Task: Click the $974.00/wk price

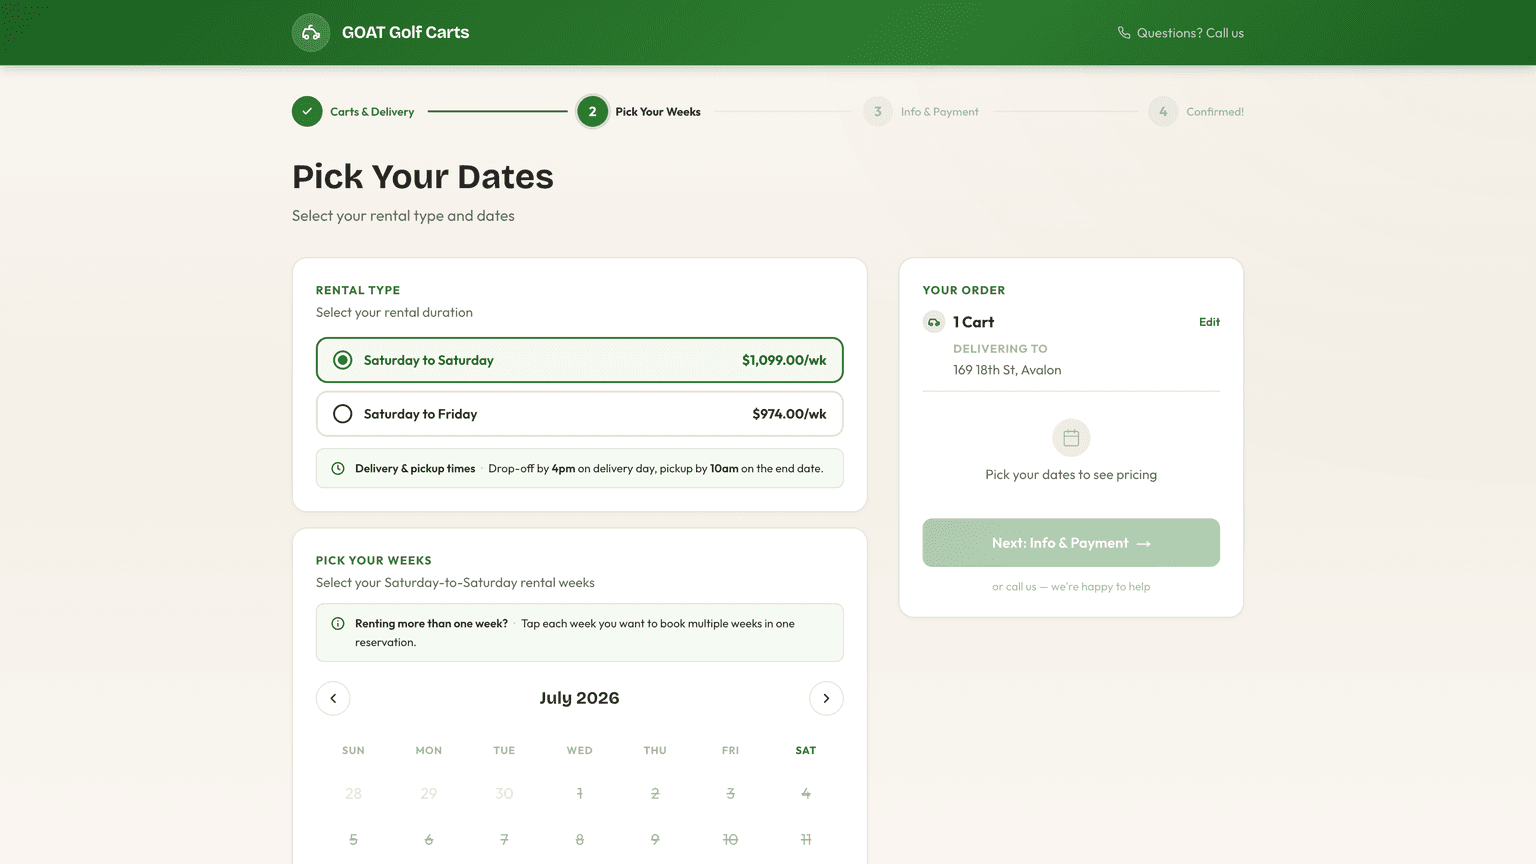Action: pos(789,414)
